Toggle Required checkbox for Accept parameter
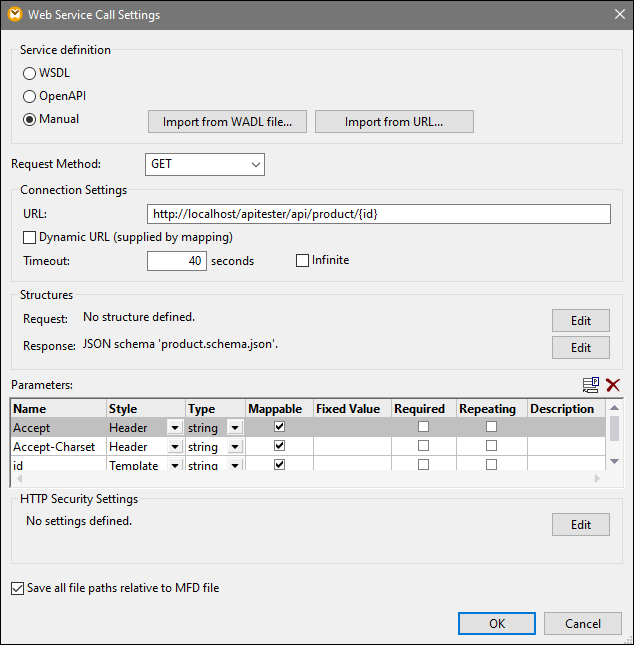The width and height of the screenshot is (634, 645). (x=423, y=427)
